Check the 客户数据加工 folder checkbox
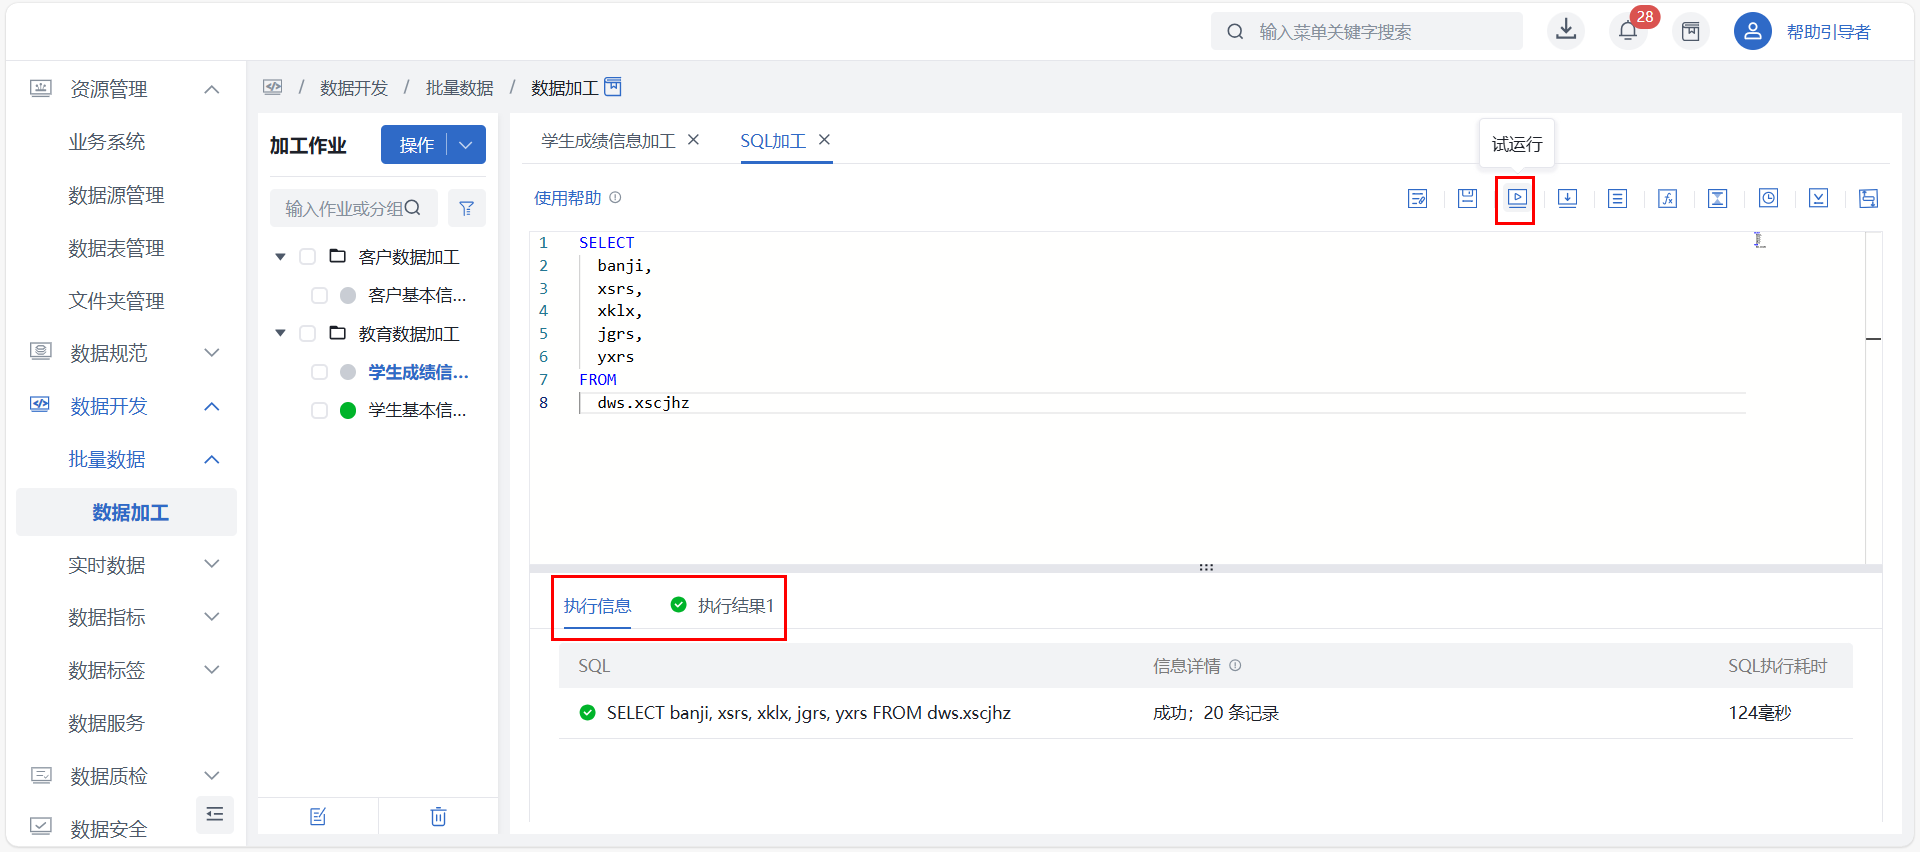Screen dimensions: 1920x852 [308, 257]
